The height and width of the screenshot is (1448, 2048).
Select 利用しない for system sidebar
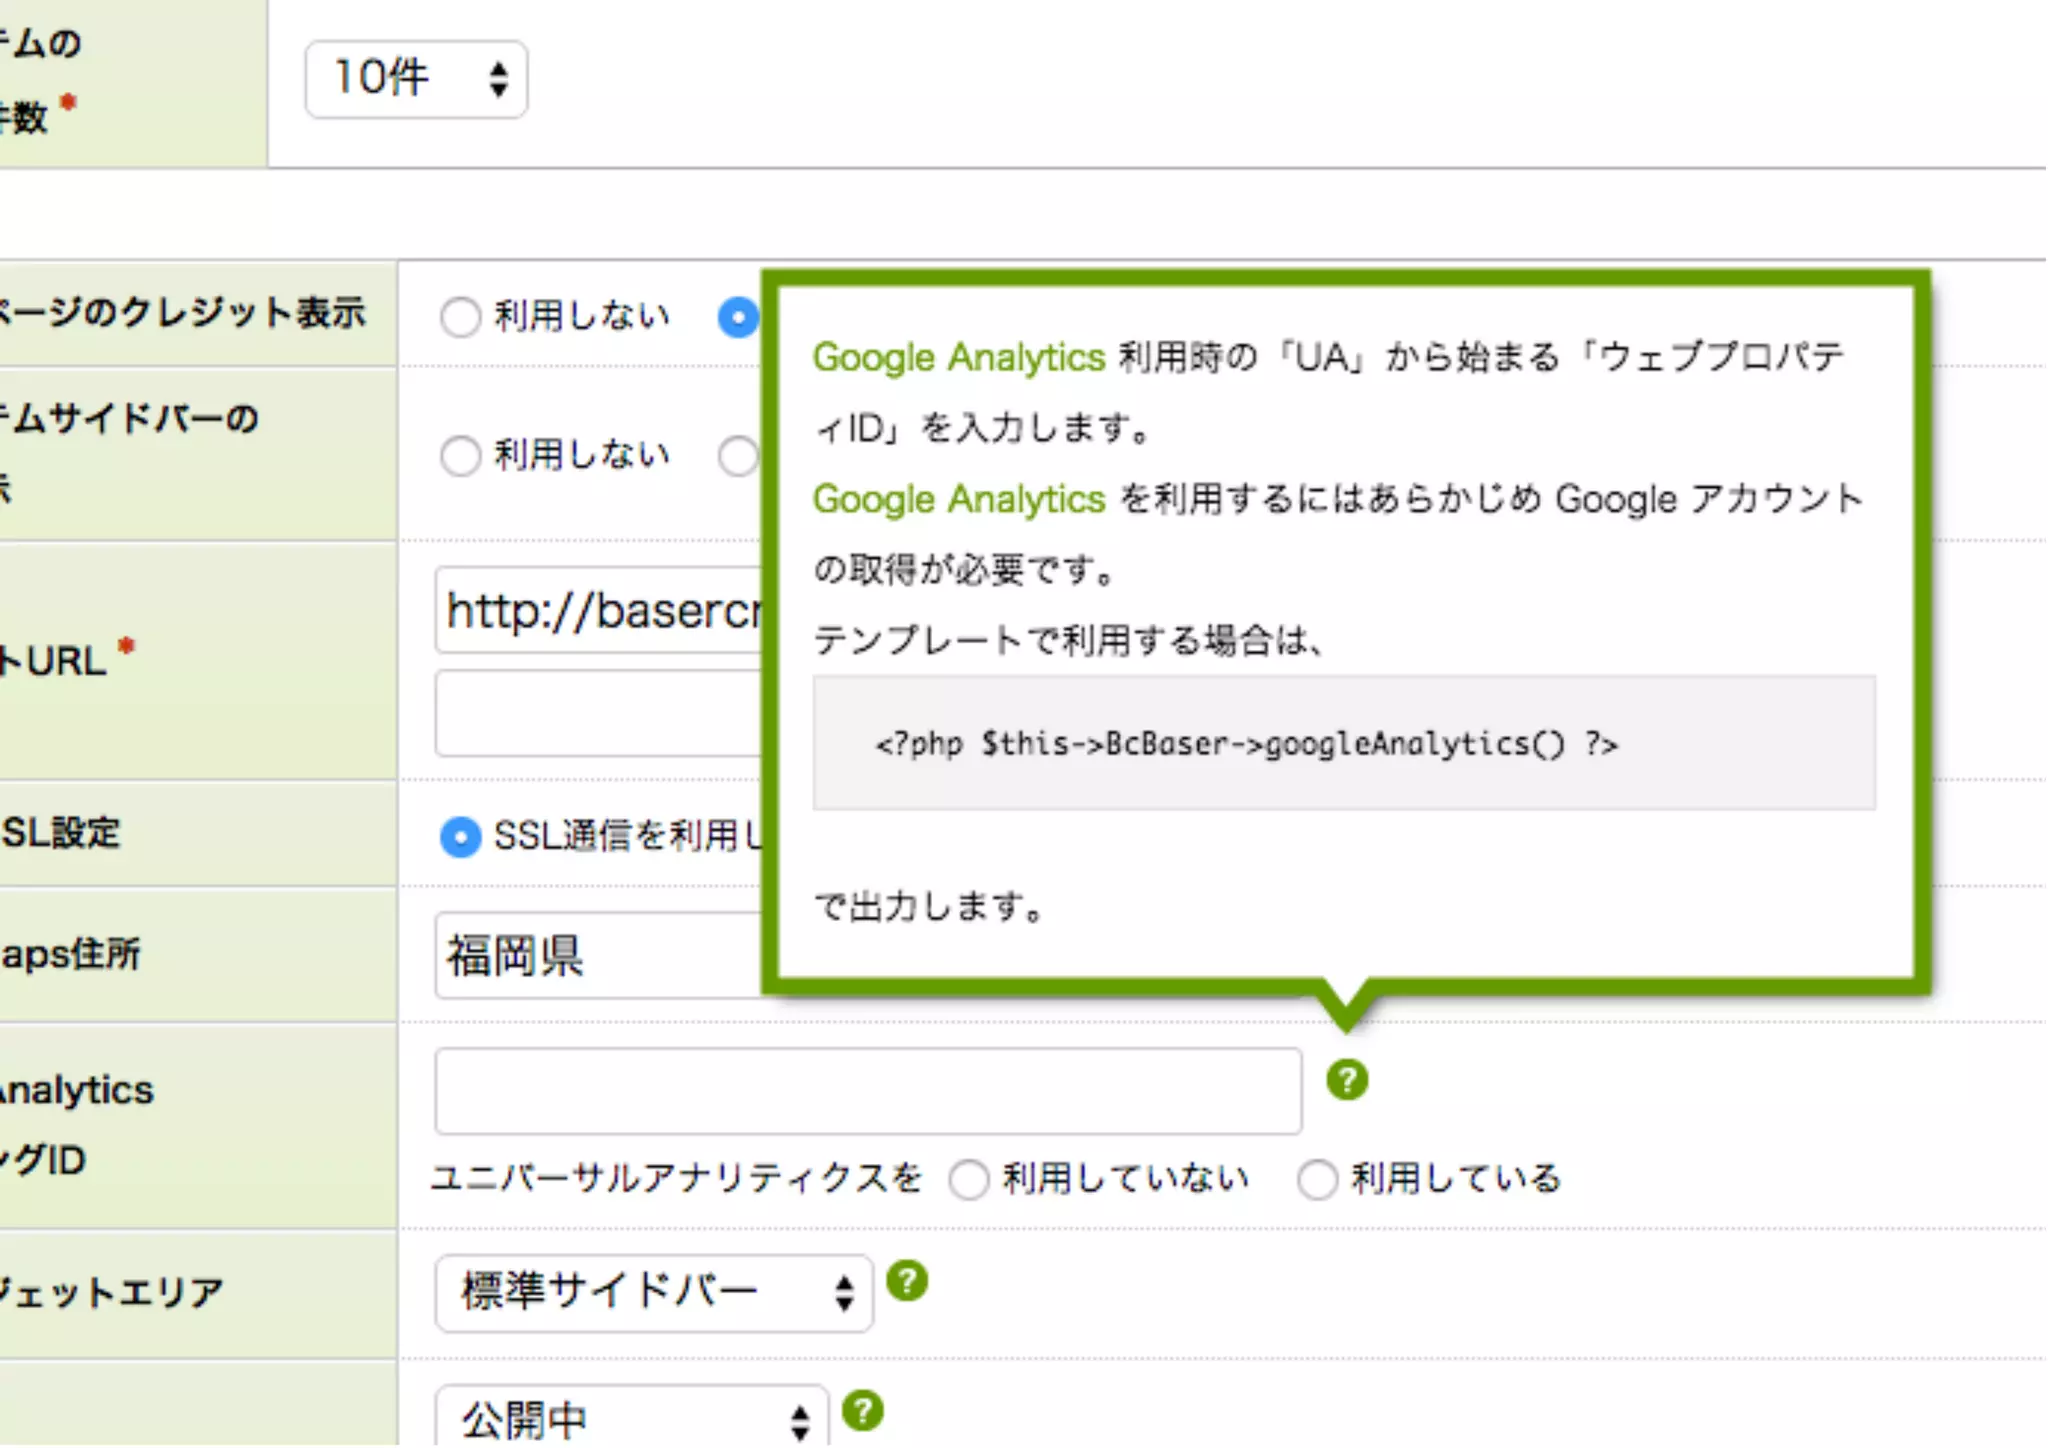point(460,456)
